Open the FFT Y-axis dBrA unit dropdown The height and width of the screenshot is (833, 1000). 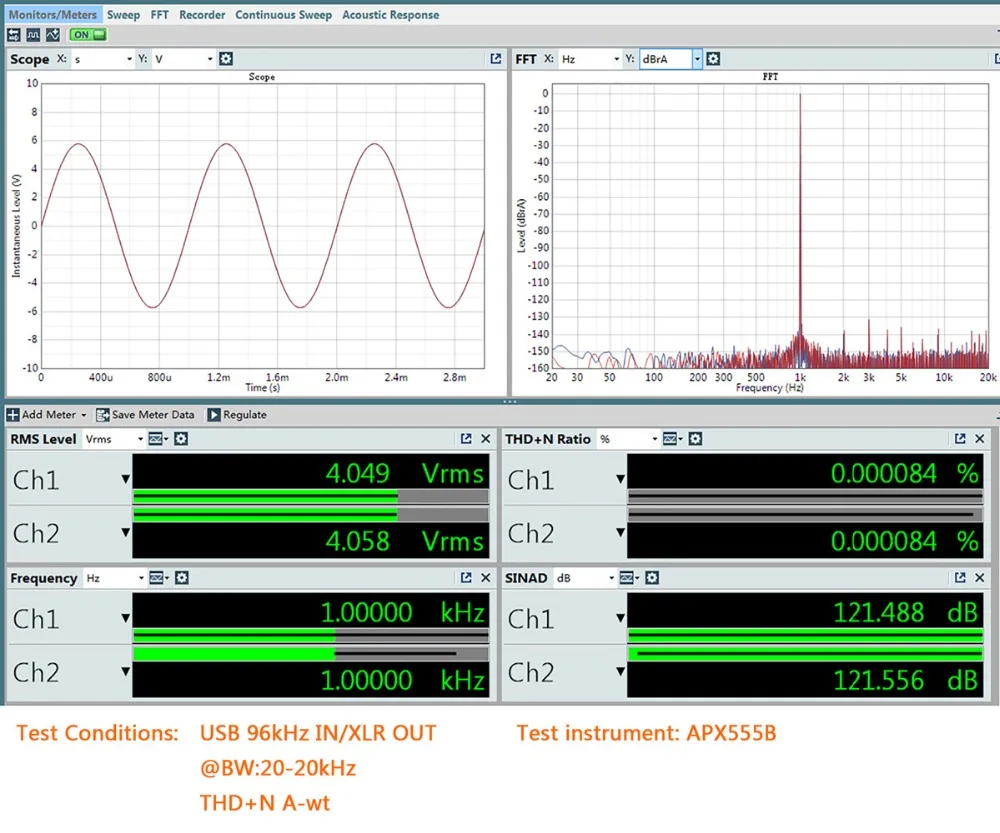(697, 59)
